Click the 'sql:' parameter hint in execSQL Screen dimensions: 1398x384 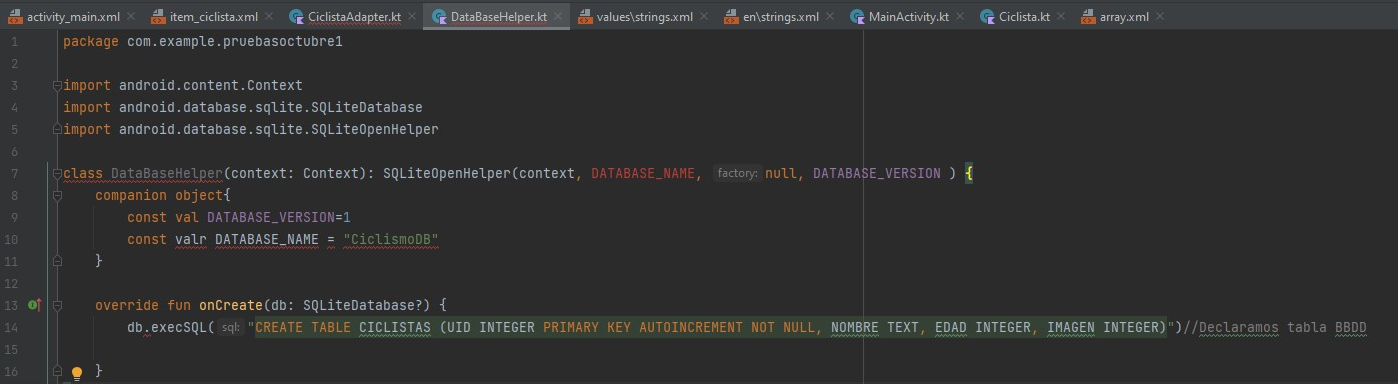[x=230, y=327]
